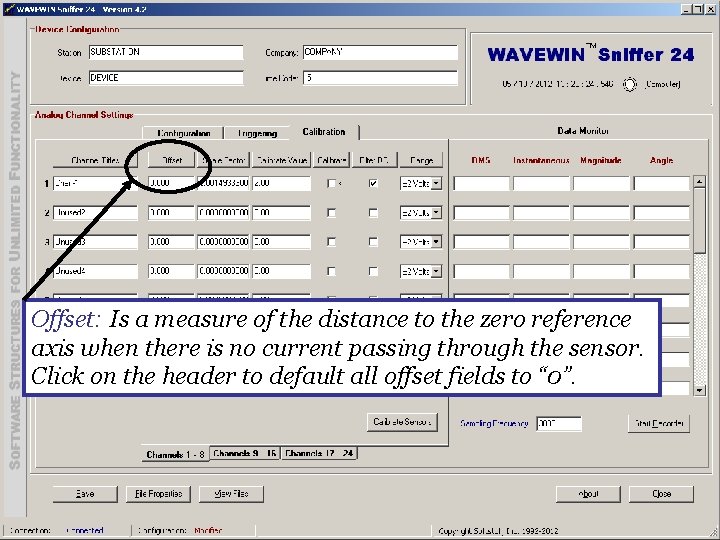Click the Range column header button
This screenshot has width=720, height=540.
[421, 160]
